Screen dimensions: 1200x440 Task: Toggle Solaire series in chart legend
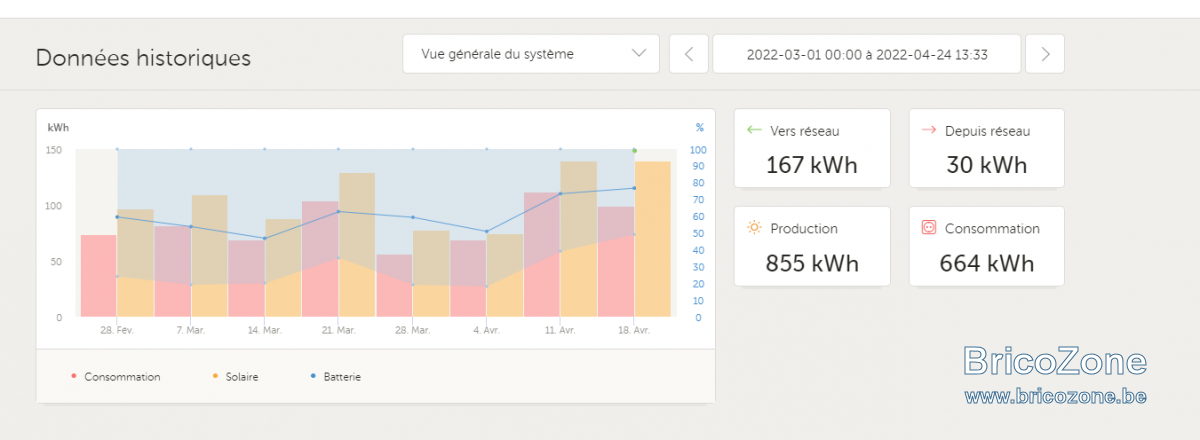(234, 377)
